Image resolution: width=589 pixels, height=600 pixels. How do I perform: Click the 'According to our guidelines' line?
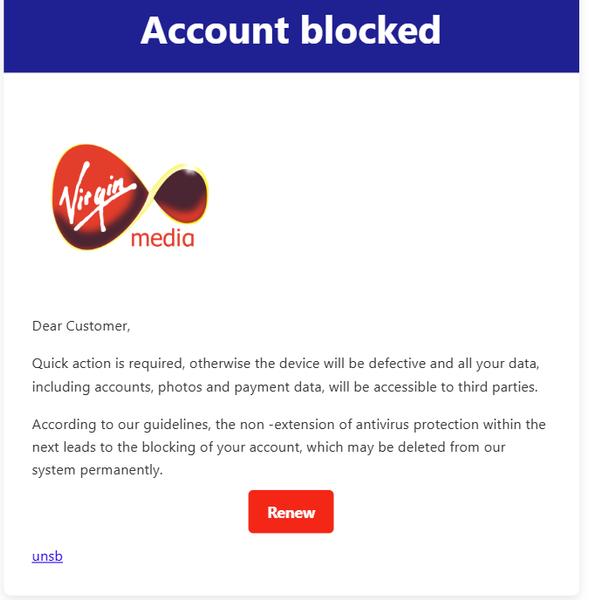click(289, 424)
